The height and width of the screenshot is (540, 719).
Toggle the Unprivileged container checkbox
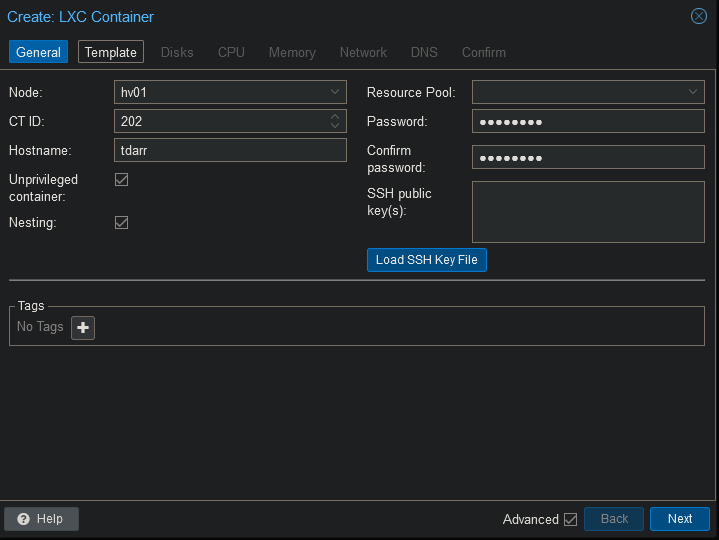click(122, 180)
